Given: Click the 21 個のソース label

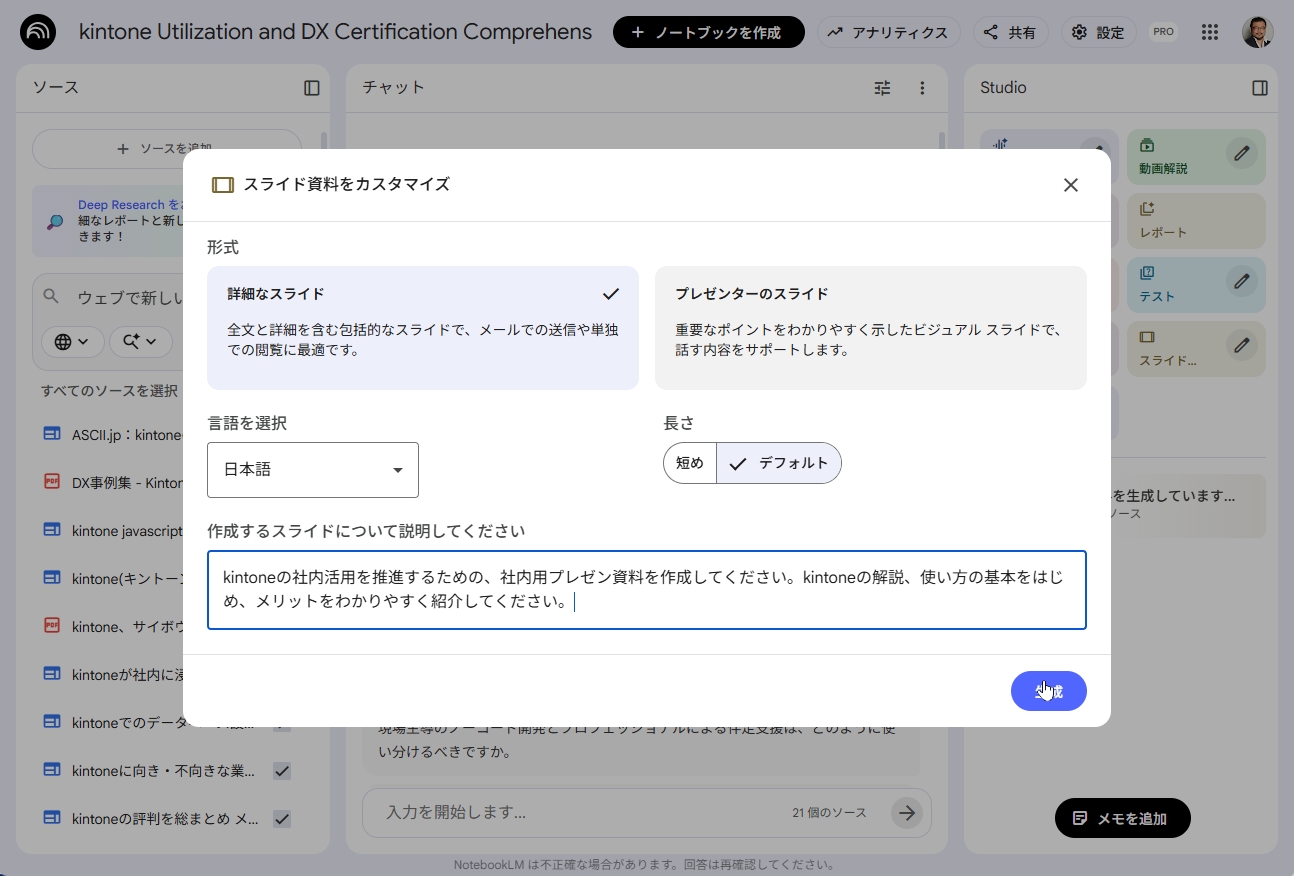Looking at the screenshot, I should coord(829,813).
